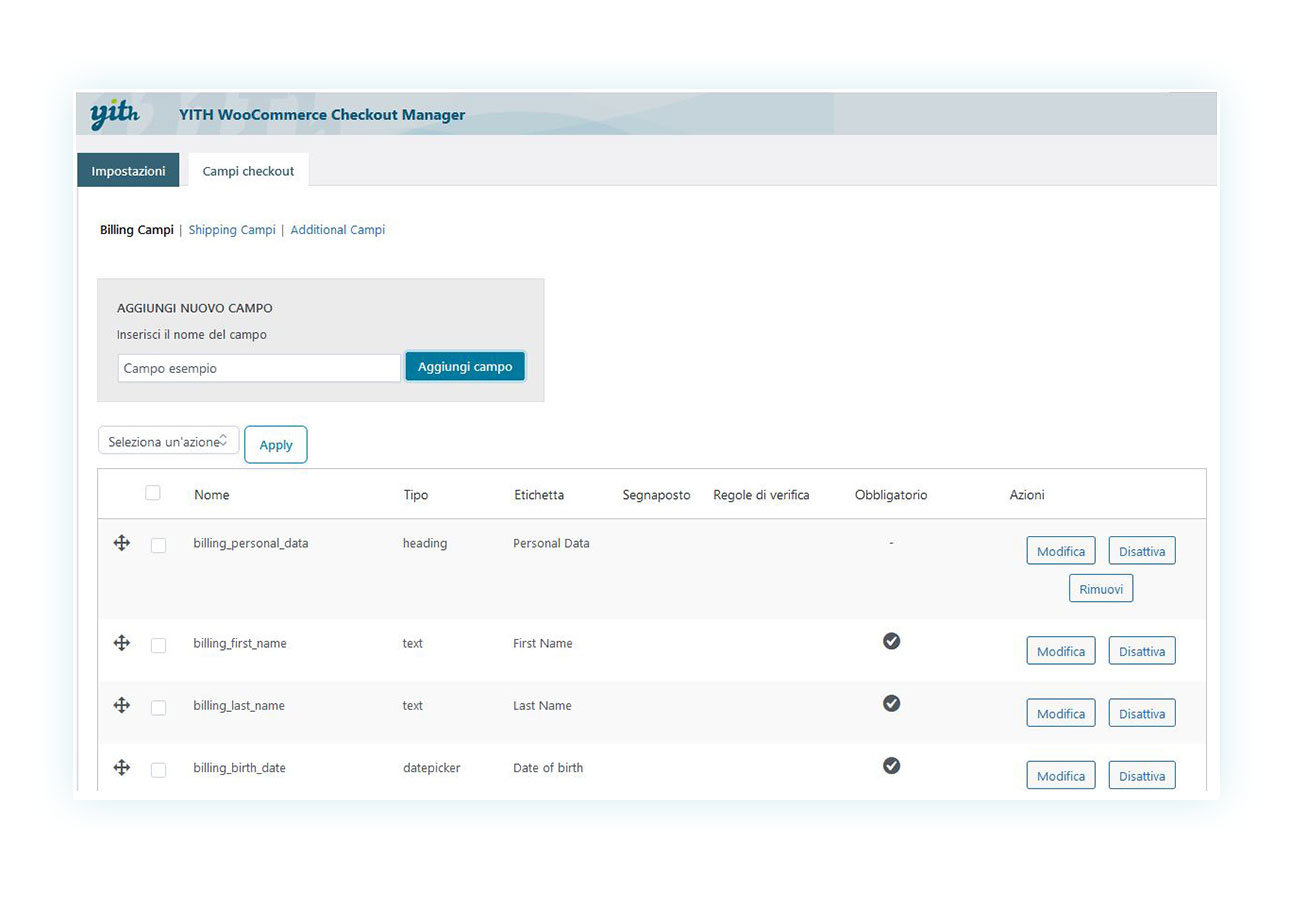Click the datepicker type cell

point(432,767)
